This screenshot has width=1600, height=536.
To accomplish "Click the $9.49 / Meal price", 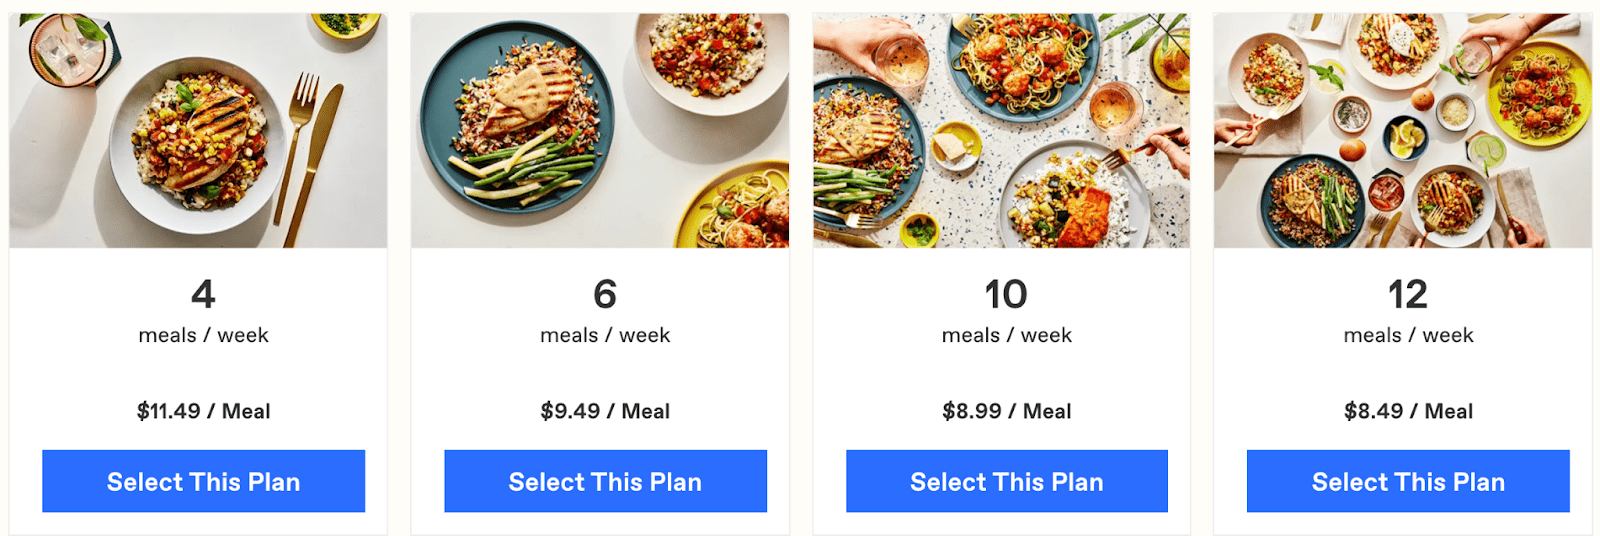I will 605,411.
